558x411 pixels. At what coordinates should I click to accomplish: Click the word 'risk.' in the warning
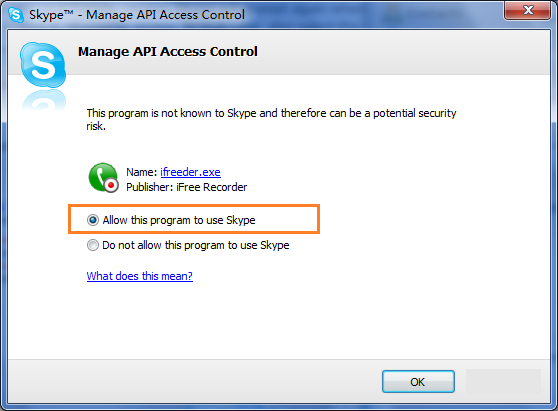tap(96, 126)
